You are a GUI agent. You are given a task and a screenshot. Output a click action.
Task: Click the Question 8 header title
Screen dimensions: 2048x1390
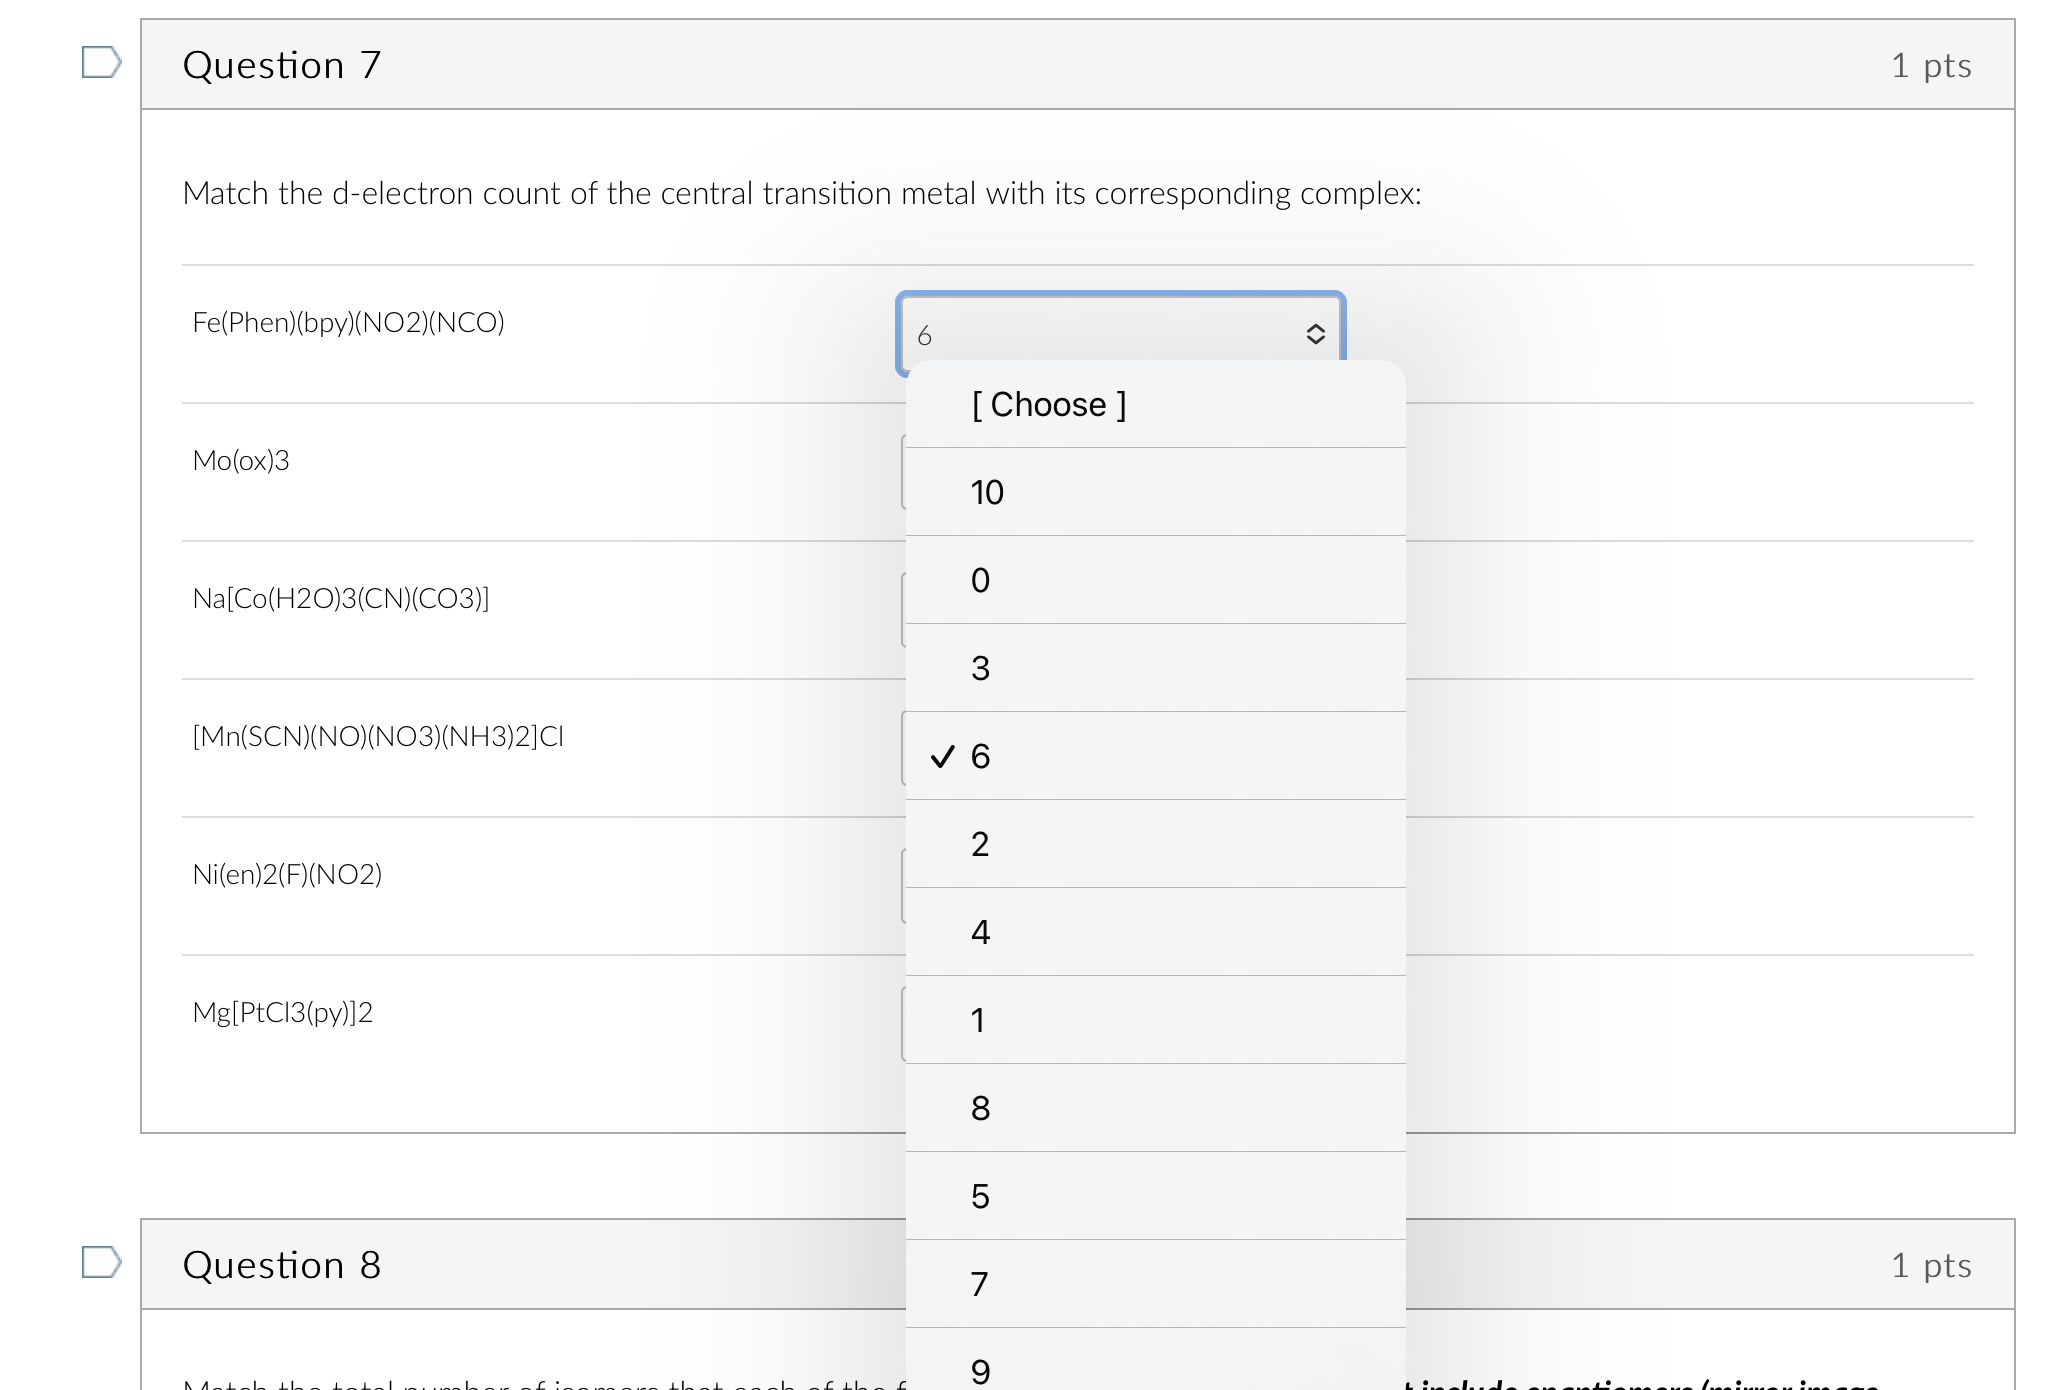[x=282, y=1265]
